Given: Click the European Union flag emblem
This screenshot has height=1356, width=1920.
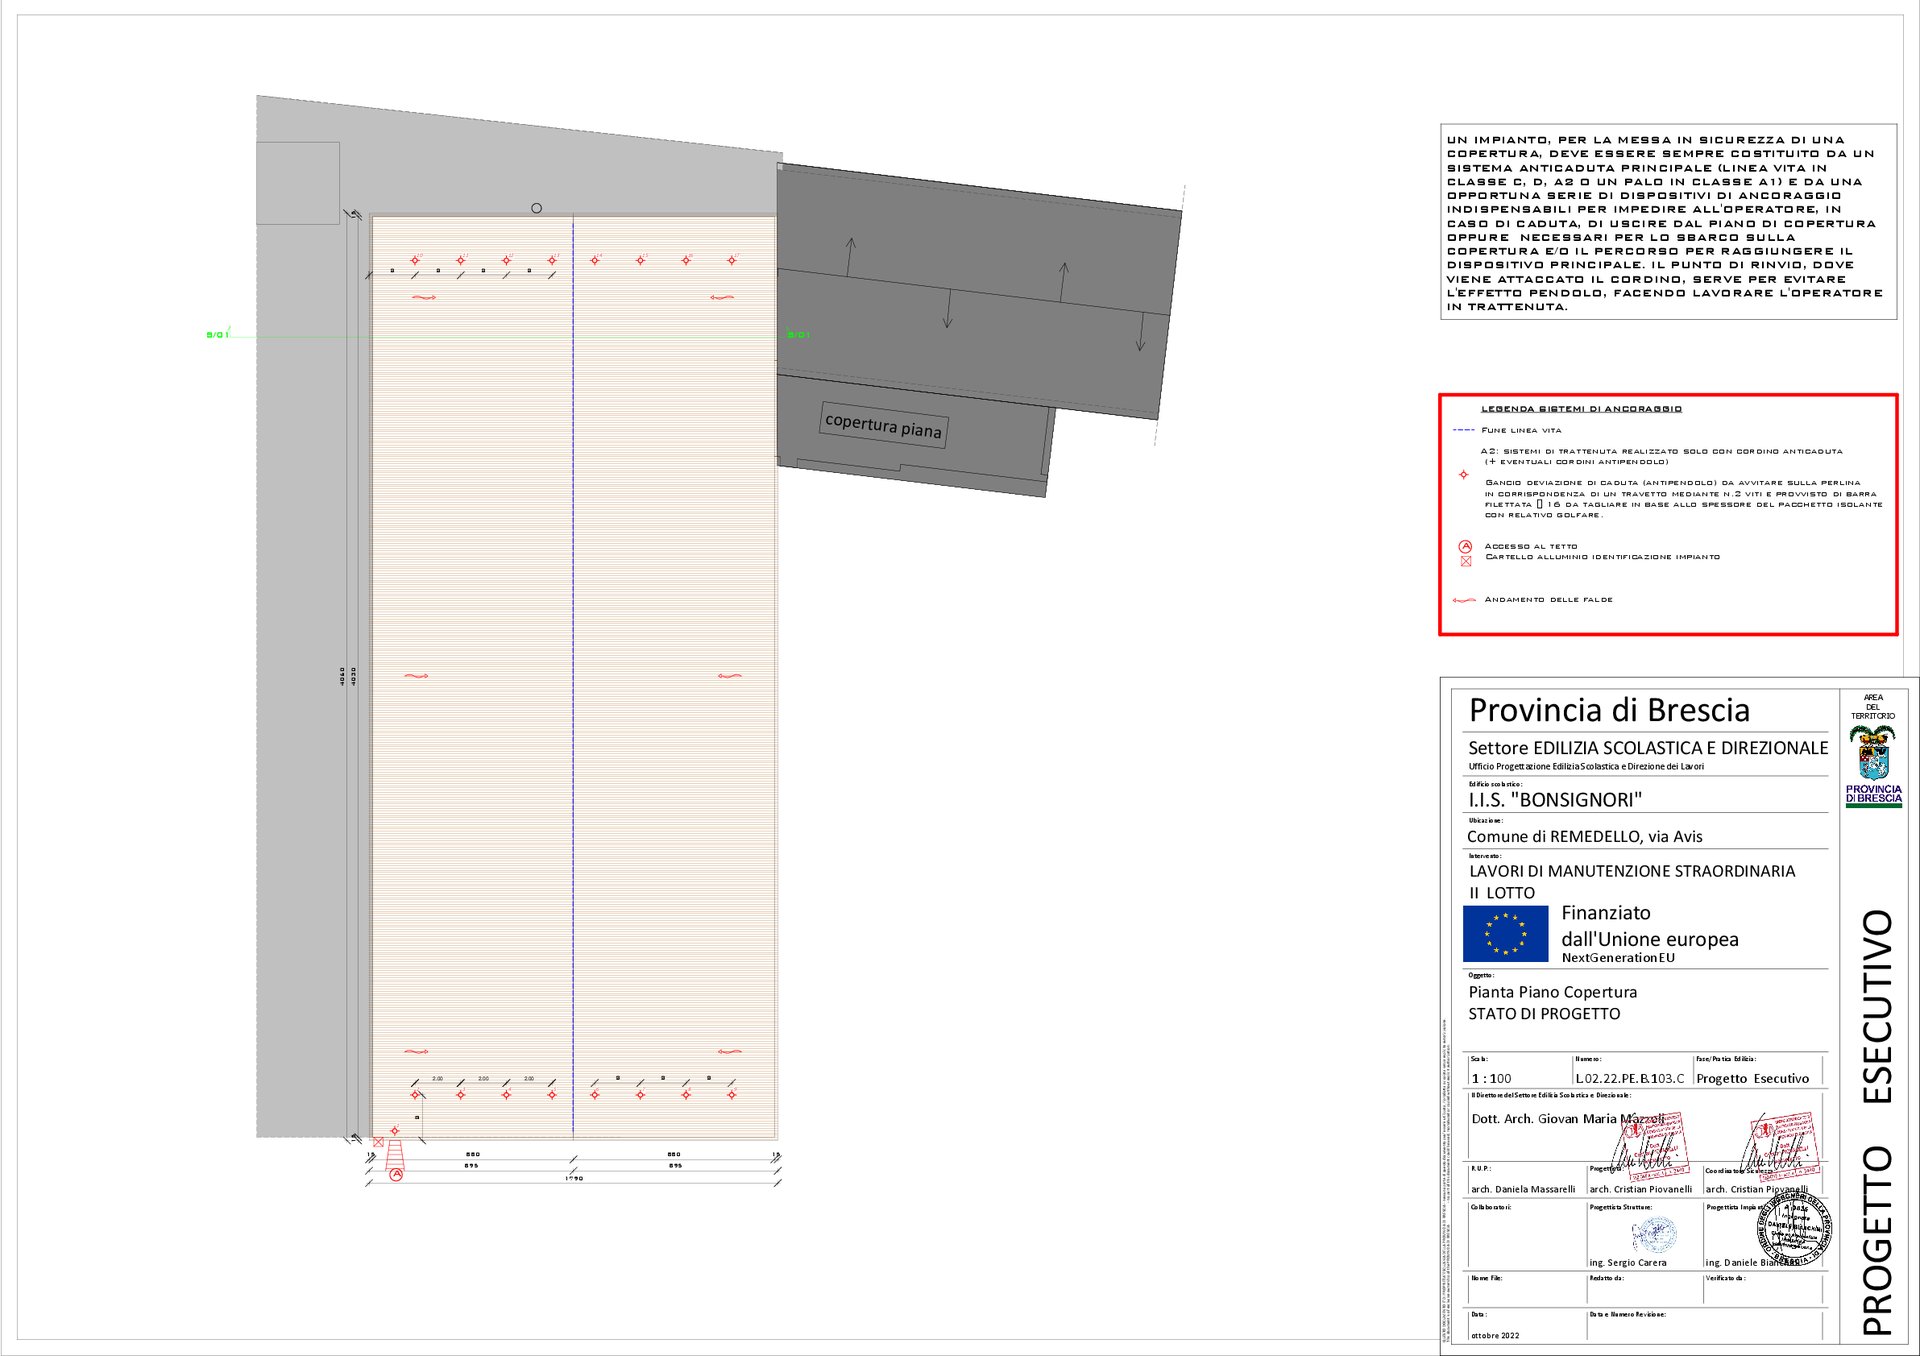Looking at the screenshot, I should pyautogui.click(x=1505, y=933).
